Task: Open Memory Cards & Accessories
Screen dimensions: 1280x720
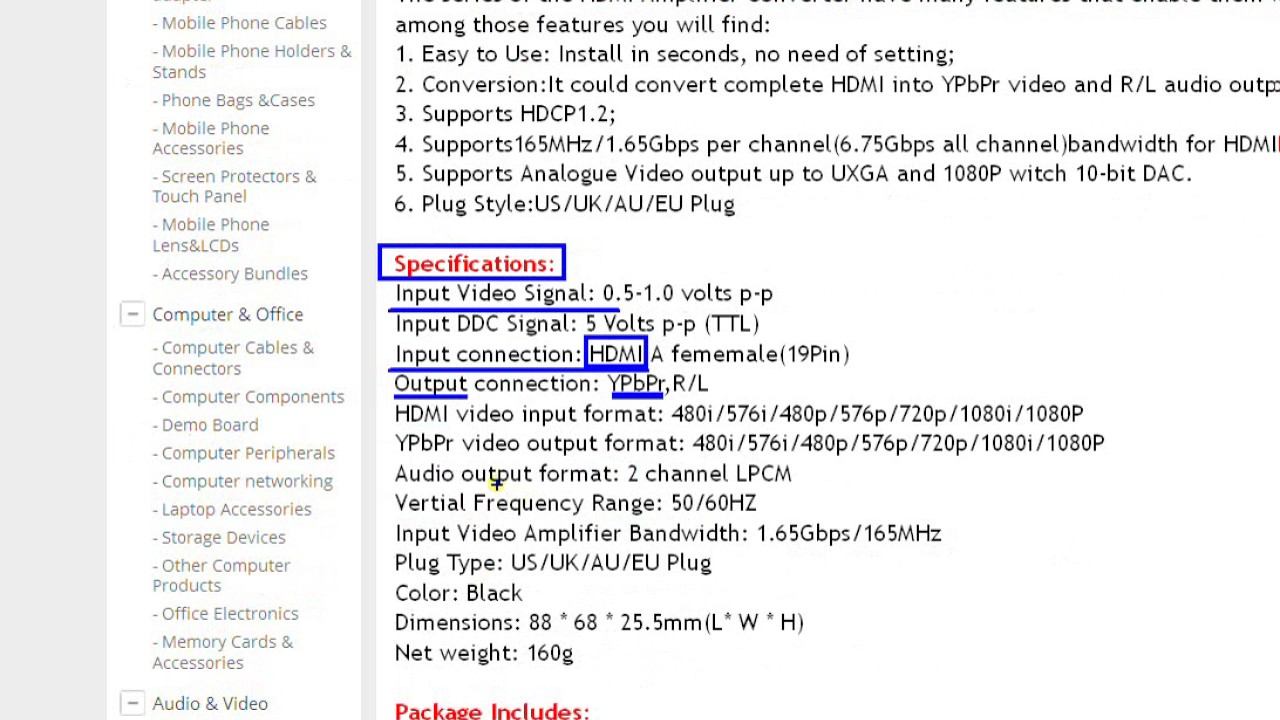Action: pyautogui.click(x=223, y=652)
